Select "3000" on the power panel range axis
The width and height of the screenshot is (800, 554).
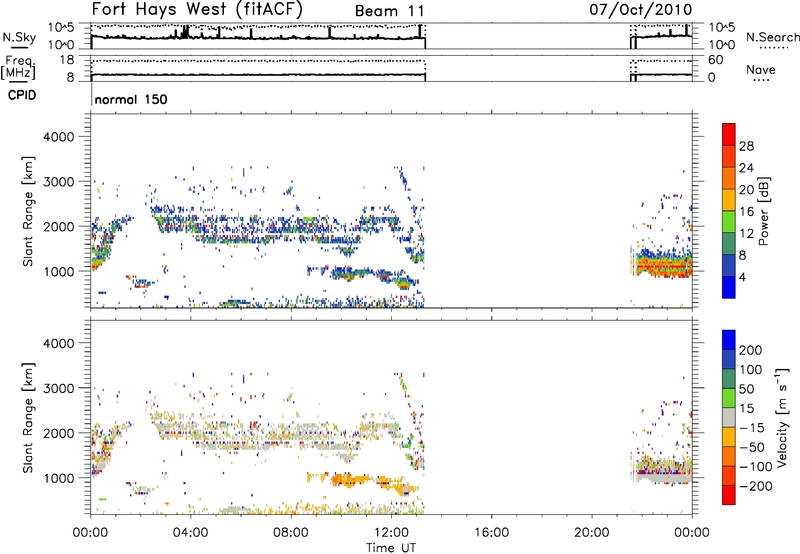[x=58, y=182]
